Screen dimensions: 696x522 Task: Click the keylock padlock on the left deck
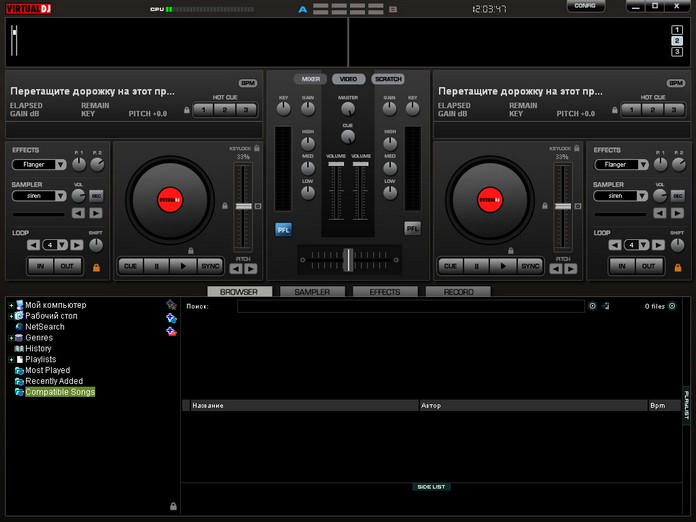(x=257, y=148)
